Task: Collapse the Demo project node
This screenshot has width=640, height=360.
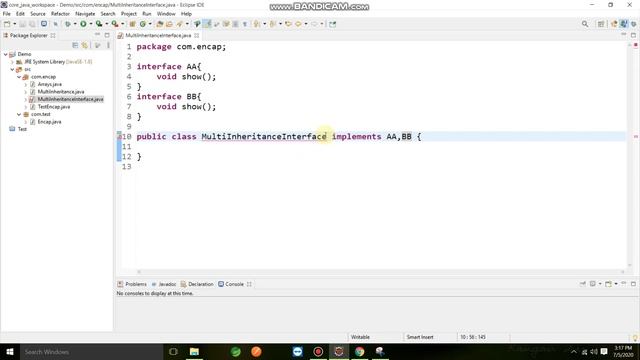Action: coord(6,54)
